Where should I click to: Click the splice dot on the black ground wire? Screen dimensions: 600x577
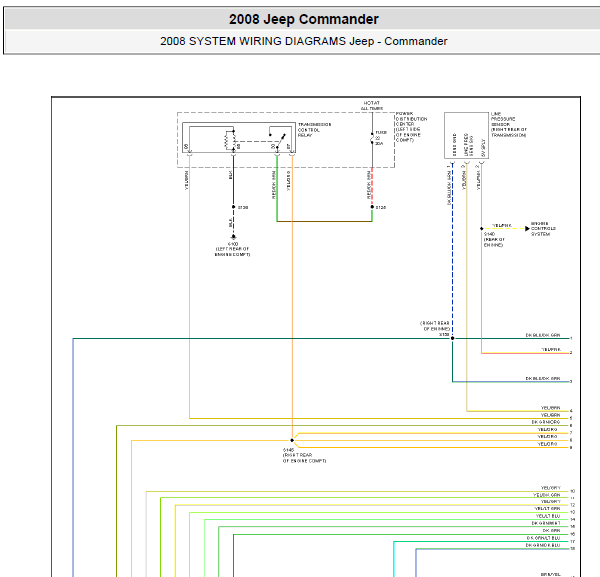point(233,207)
